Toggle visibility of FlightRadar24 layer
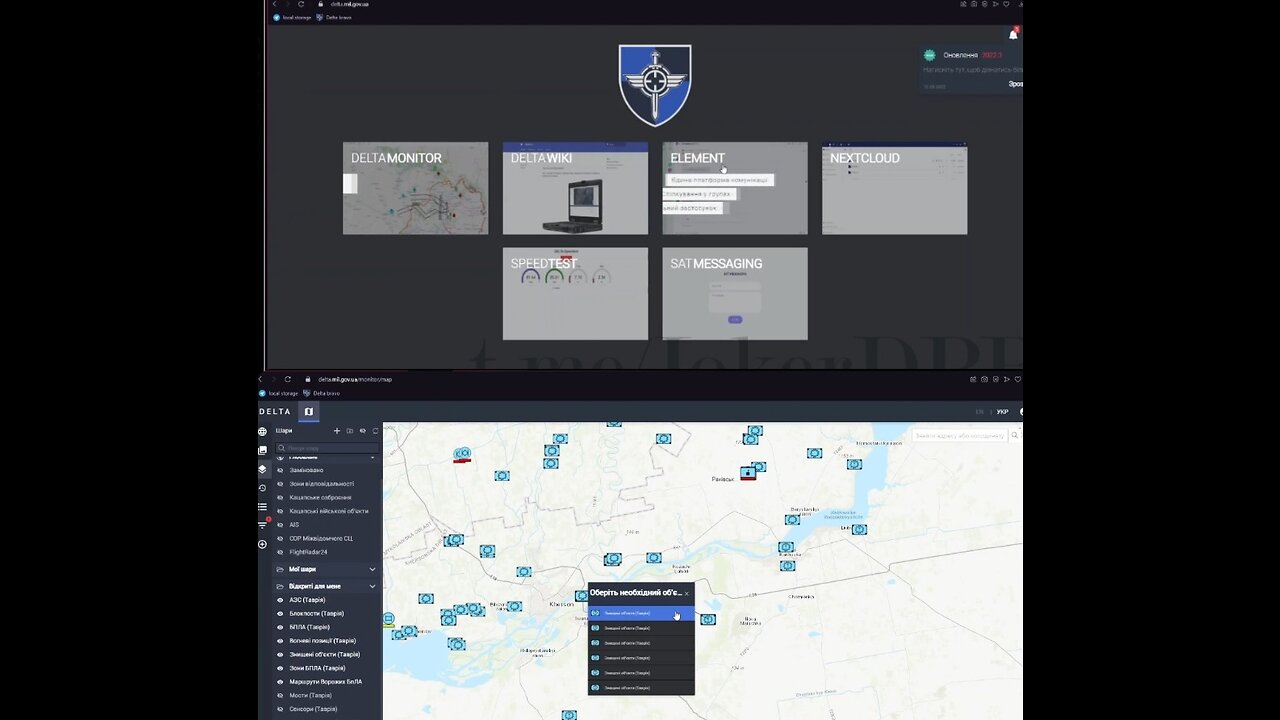Screen dimensions: 1280x720 tap(281, 552)
